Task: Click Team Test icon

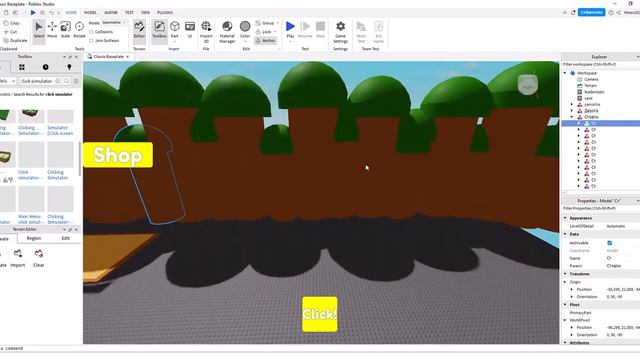Action: [x=361, y=32]
